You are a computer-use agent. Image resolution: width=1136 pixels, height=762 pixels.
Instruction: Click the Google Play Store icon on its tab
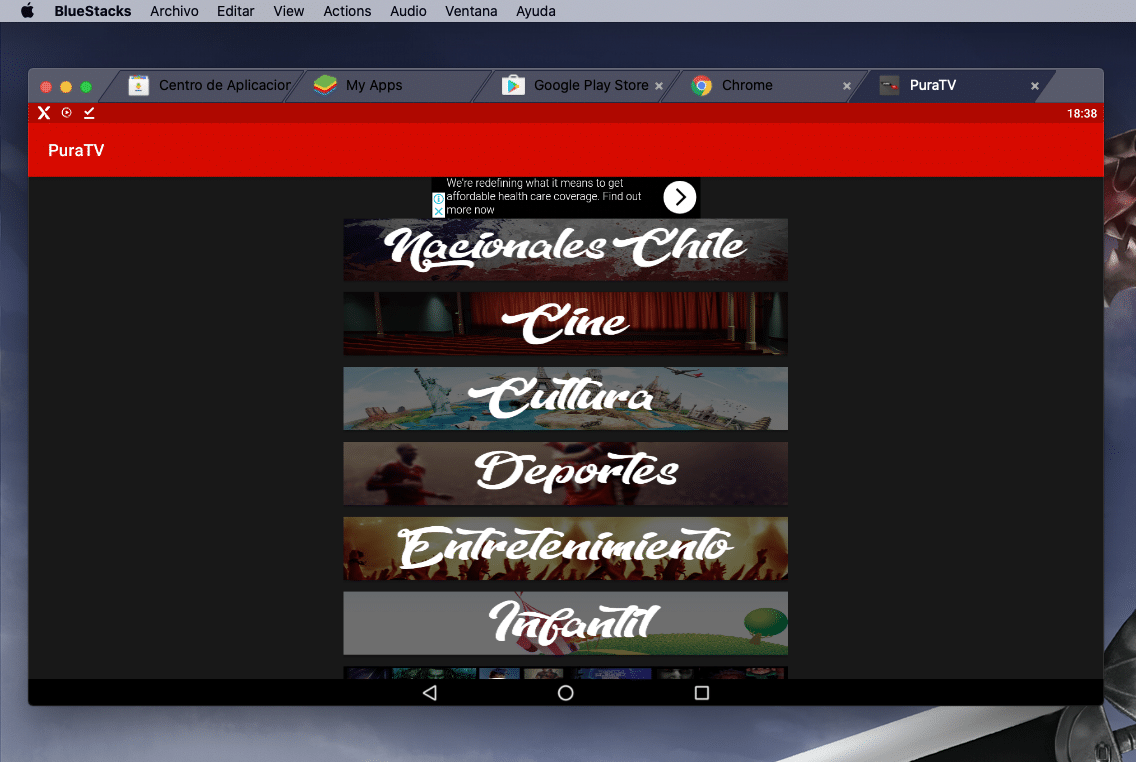tap(513, 86)
